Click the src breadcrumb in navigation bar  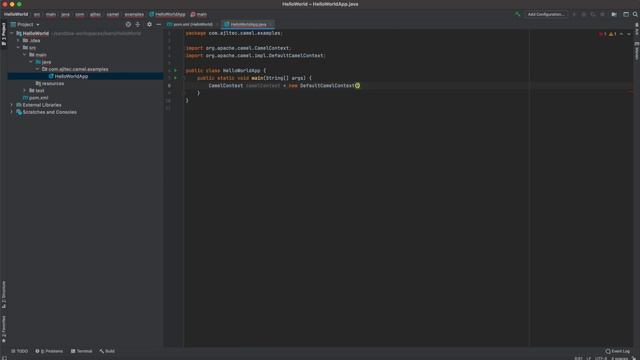37,14
